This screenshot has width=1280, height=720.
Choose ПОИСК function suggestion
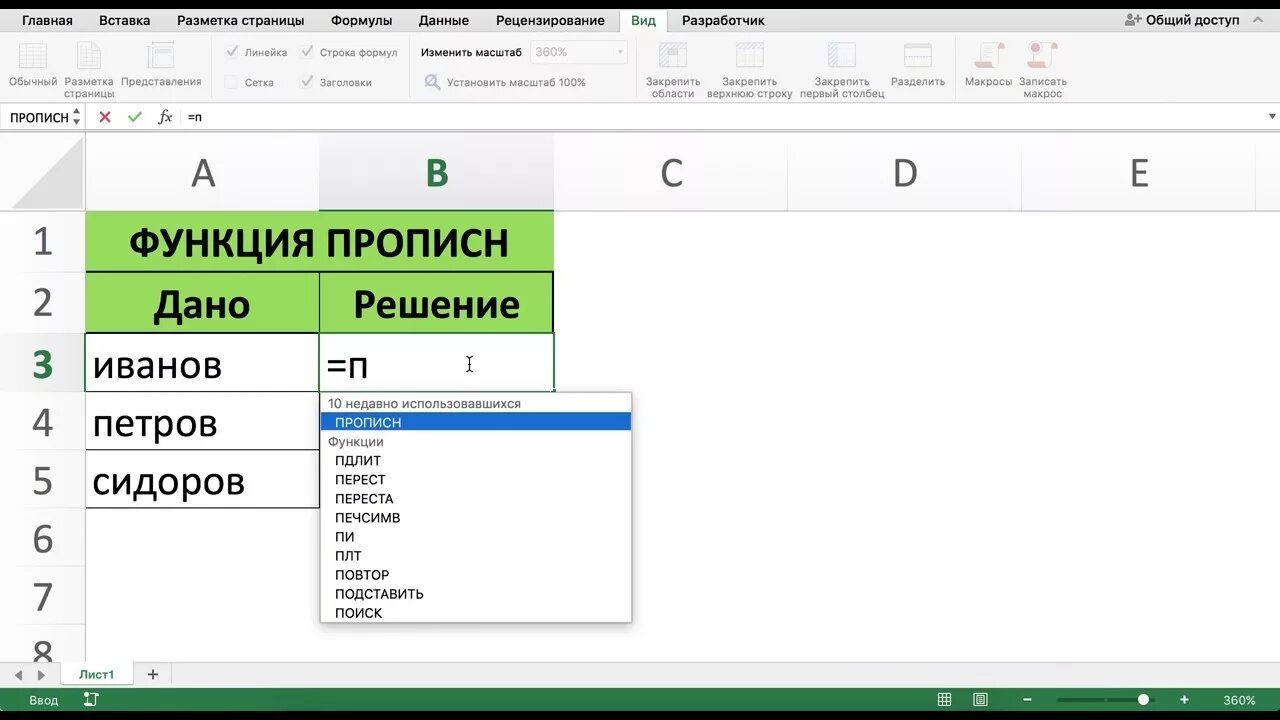tap(476, 613)
